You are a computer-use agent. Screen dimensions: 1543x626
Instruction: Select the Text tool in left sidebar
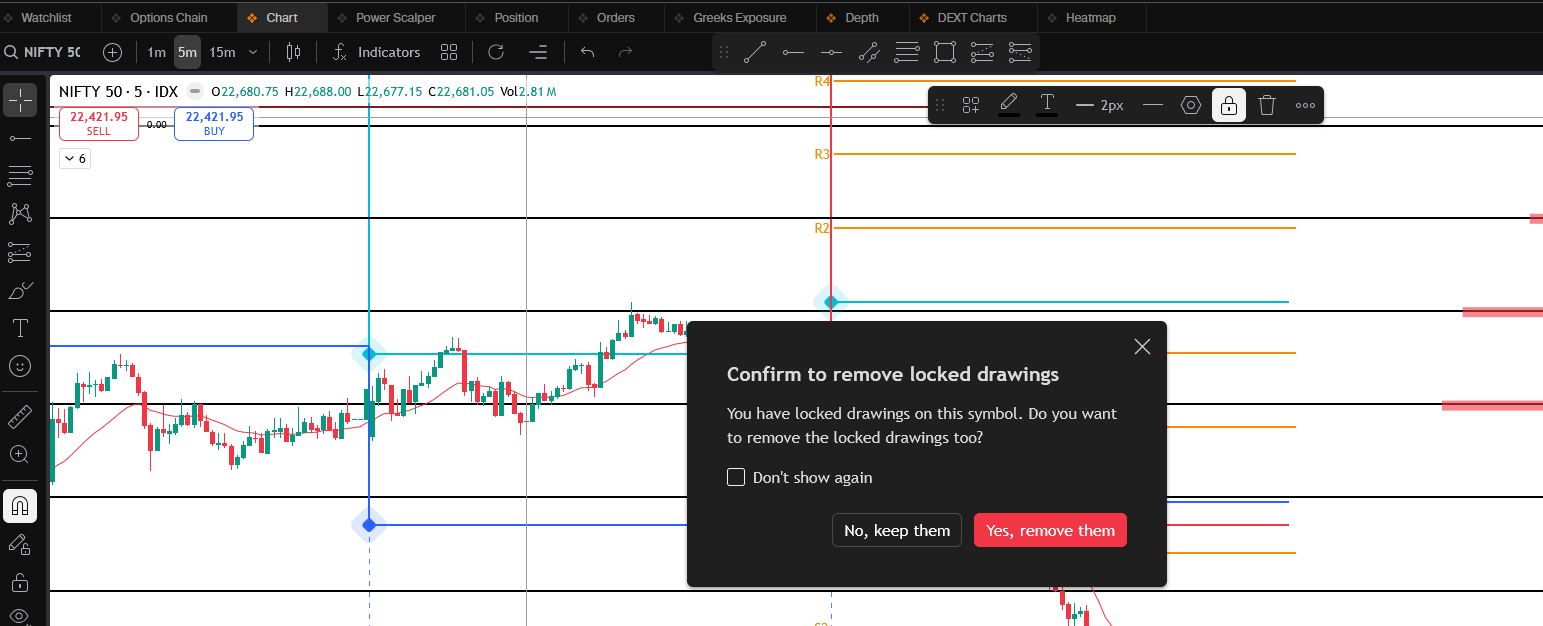click(x=20, y=328)
